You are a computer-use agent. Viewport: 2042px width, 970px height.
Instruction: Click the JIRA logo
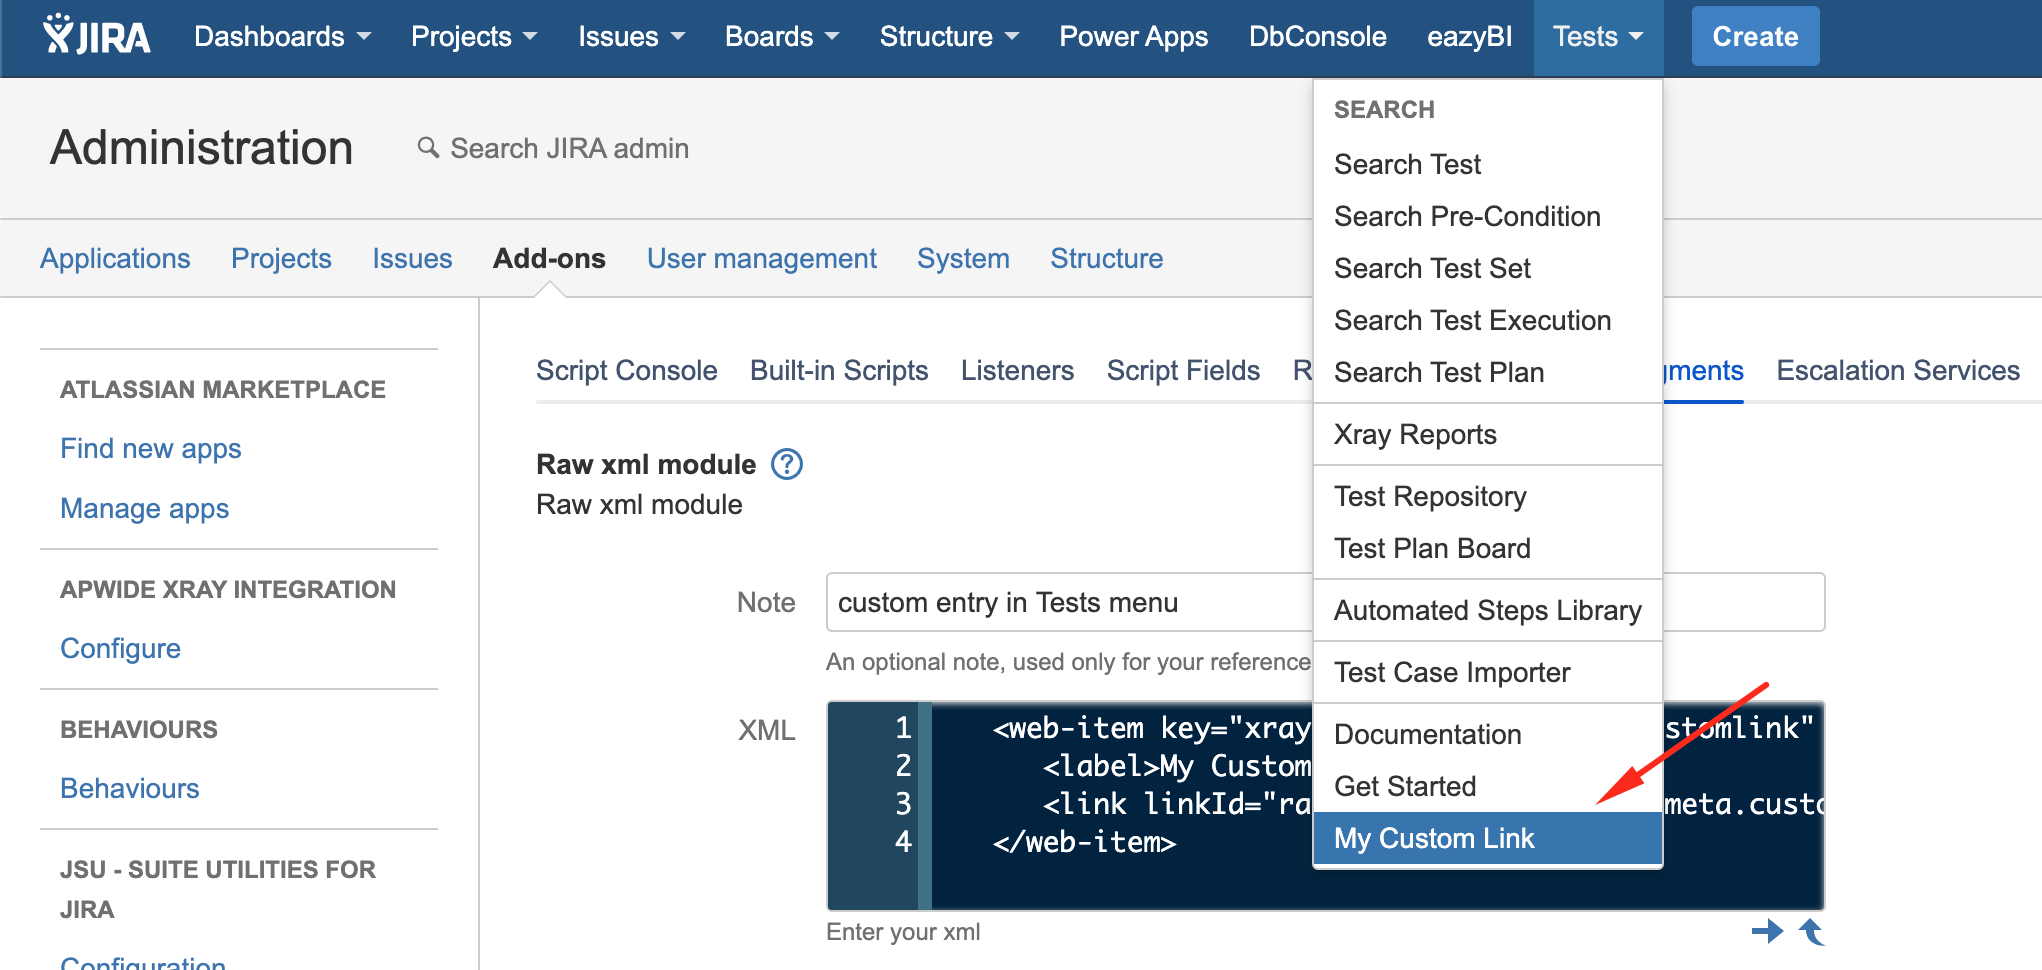coord(96,36)
